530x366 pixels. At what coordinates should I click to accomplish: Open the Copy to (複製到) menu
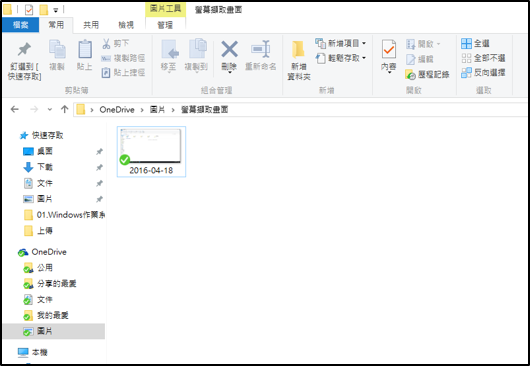196,56
